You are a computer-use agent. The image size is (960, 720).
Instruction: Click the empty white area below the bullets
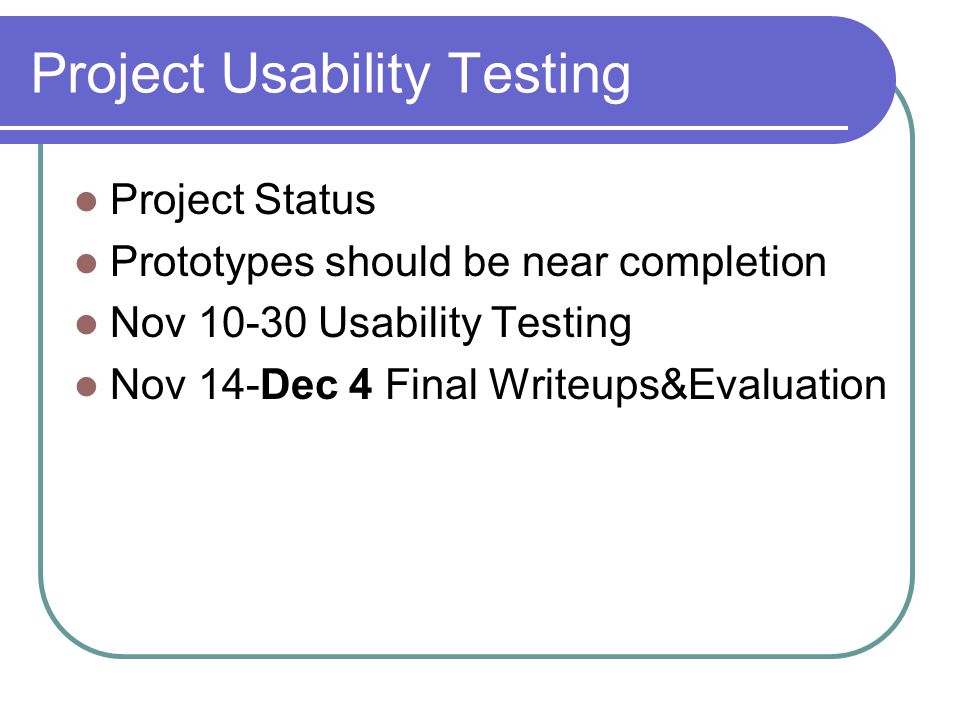pos(478,527)
